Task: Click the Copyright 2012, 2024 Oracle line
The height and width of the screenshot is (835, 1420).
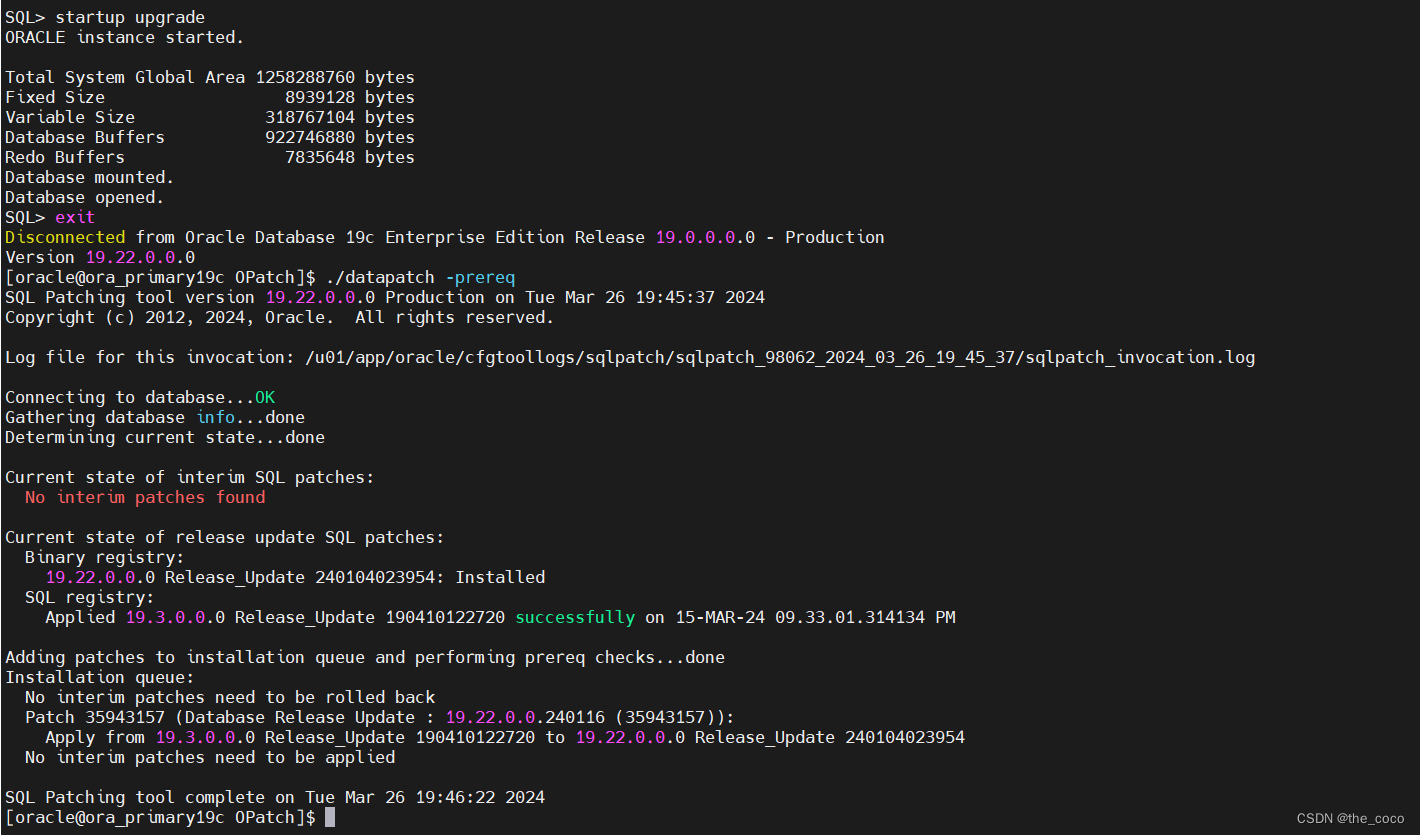Action: (x=280, y=317)
